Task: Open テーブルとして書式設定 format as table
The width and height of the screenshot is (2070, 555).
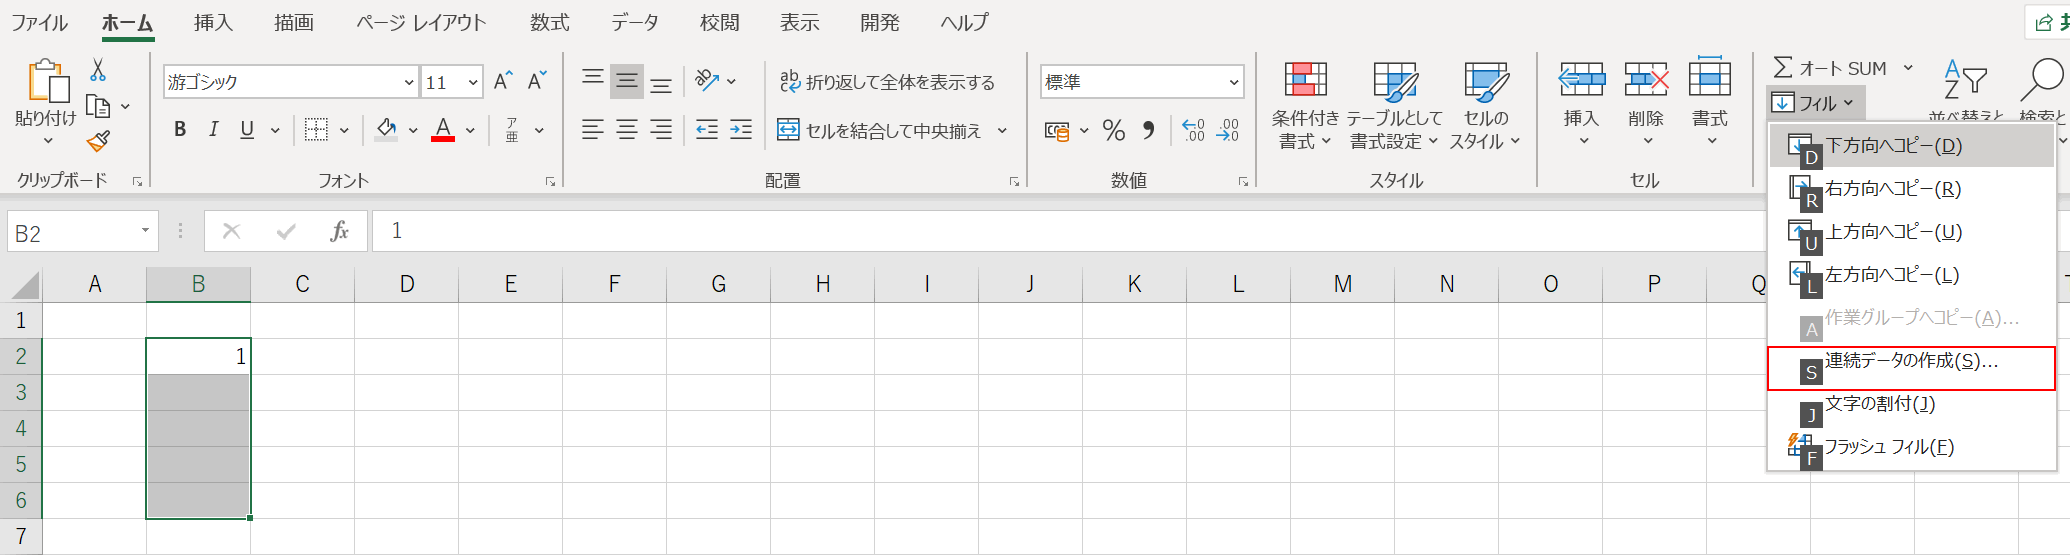Action: click(1394, 105)
